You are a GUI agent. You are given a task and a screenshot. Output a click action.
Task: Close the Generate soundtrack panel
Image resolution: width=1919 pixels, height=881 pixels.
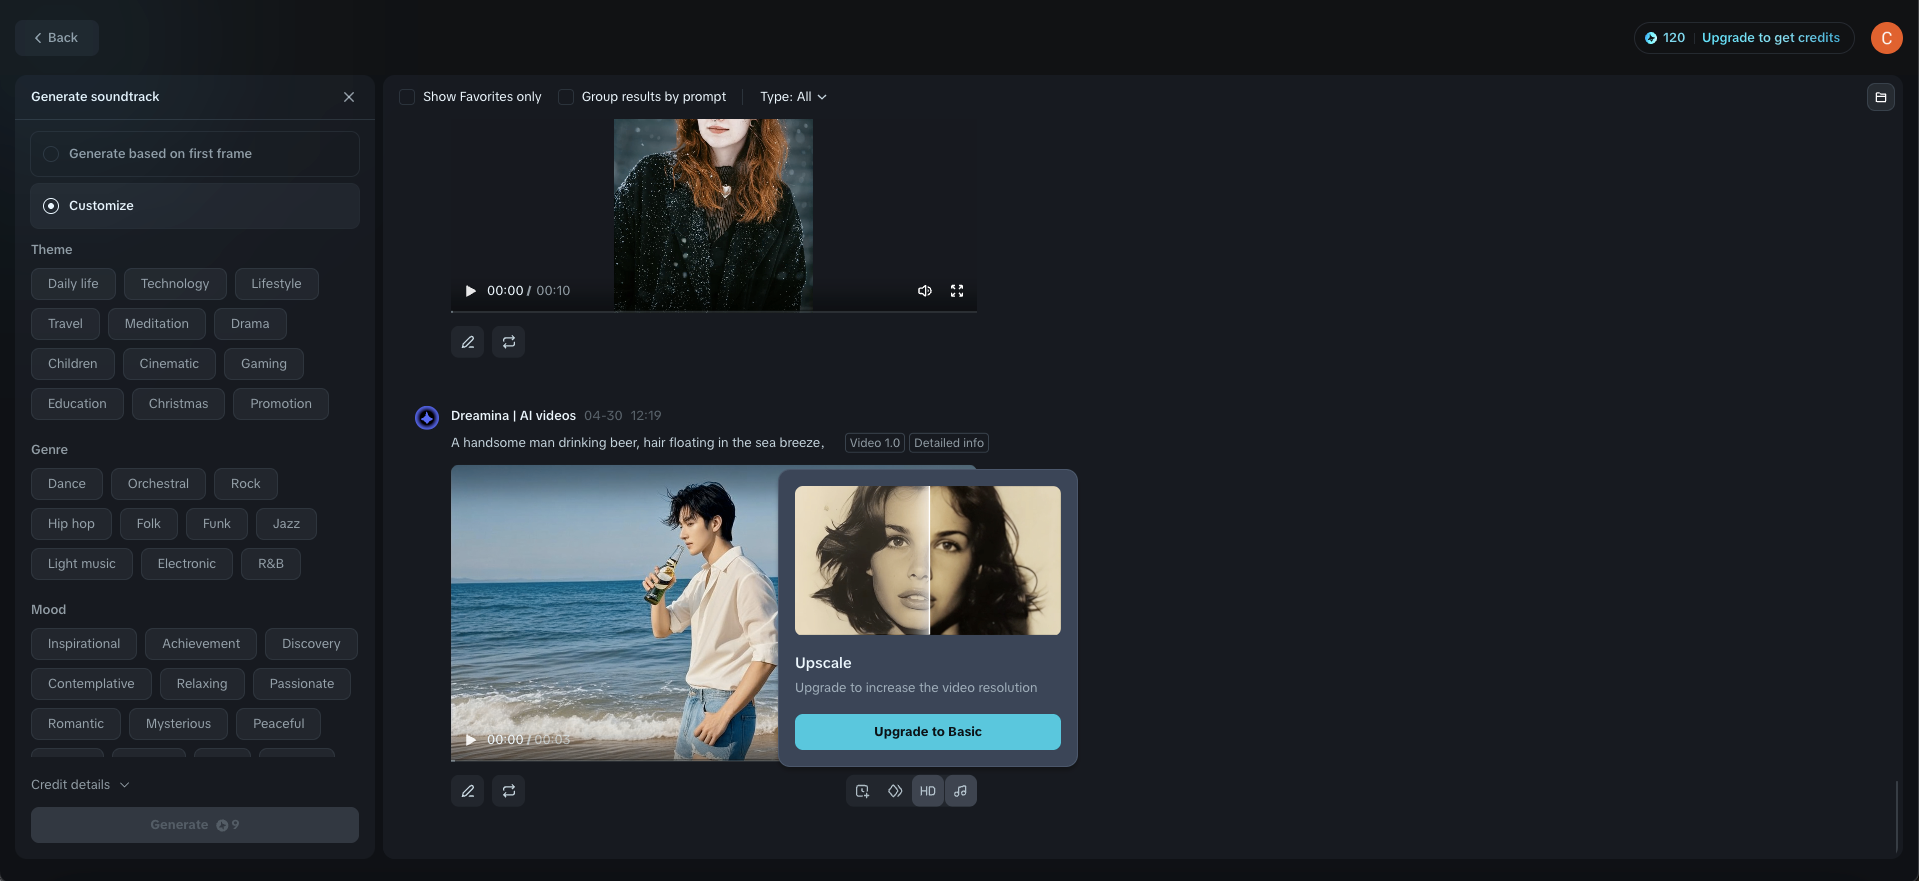349,97
